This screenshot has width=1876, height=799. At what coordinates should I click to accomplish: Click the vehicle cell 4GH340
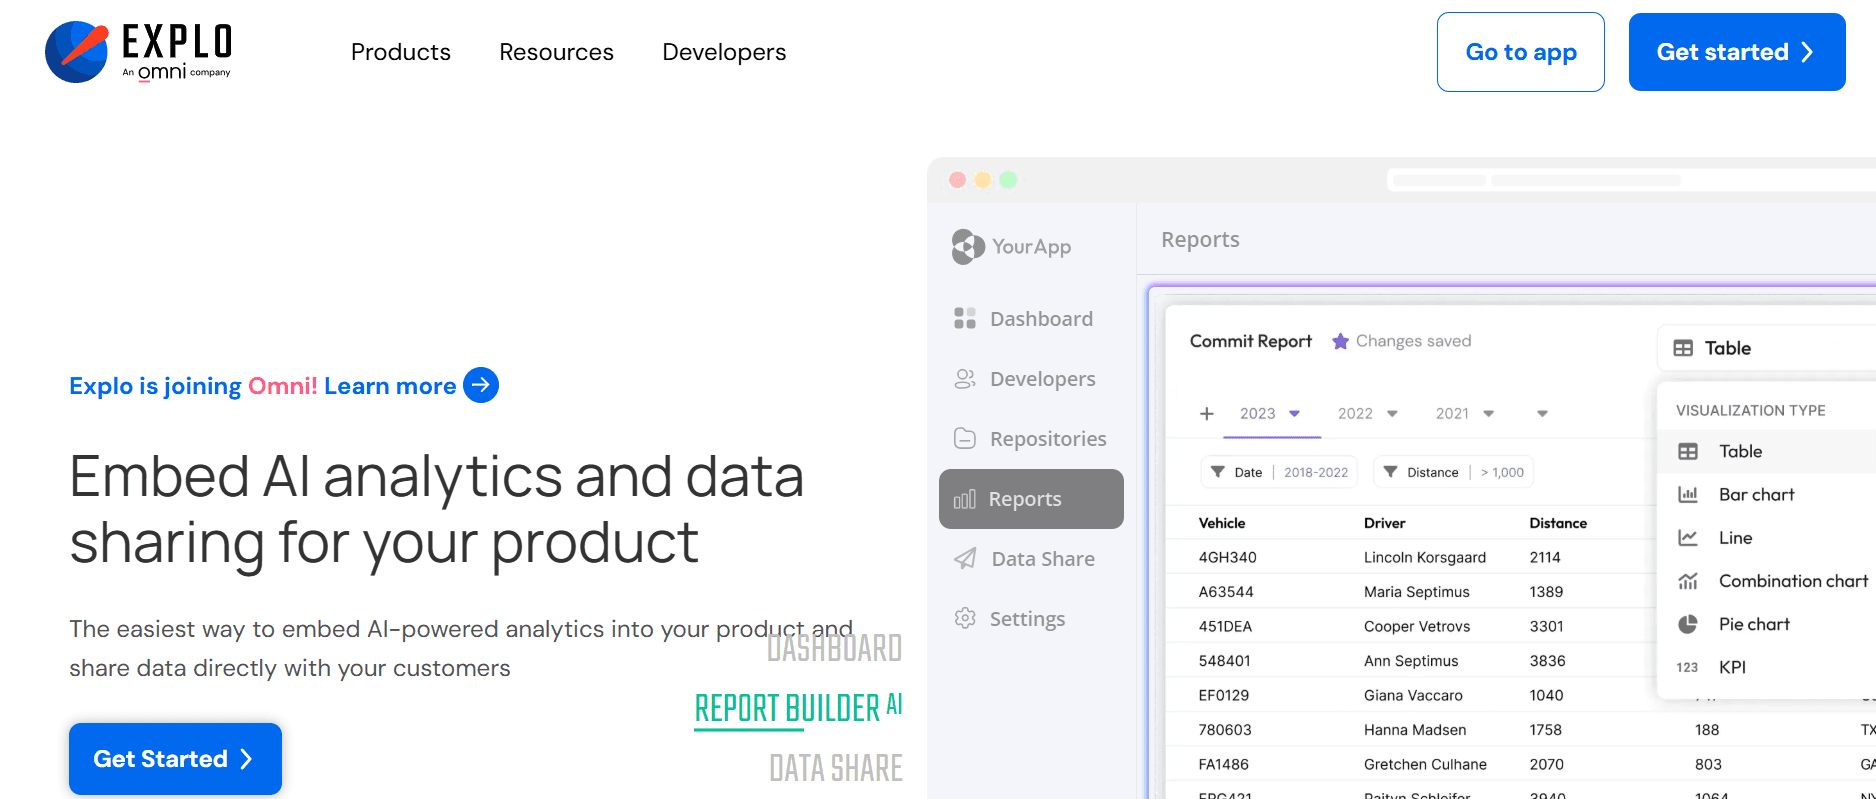[1227, 557]
